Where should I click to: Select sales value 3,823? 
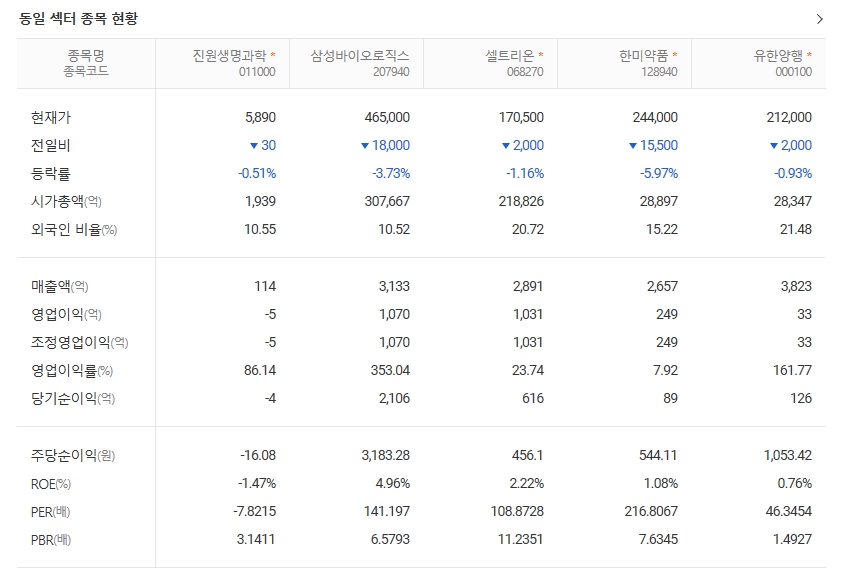796,286
